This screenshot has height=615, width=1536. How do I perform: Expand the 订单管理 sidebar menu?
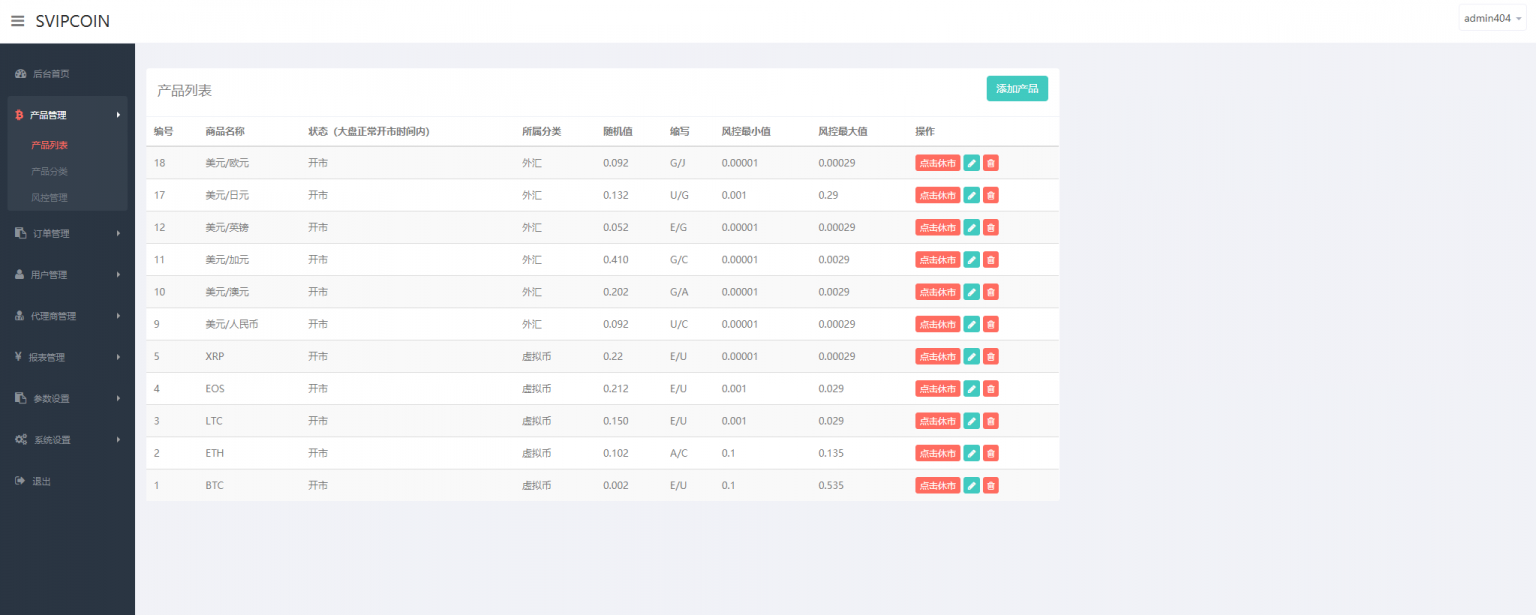(66, 234)
